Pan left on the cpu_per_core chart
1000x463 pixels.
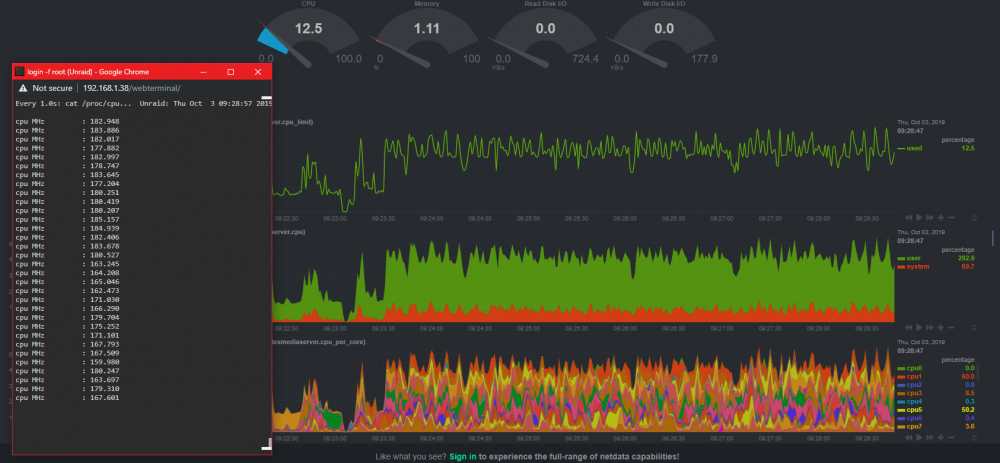point(909,437)
